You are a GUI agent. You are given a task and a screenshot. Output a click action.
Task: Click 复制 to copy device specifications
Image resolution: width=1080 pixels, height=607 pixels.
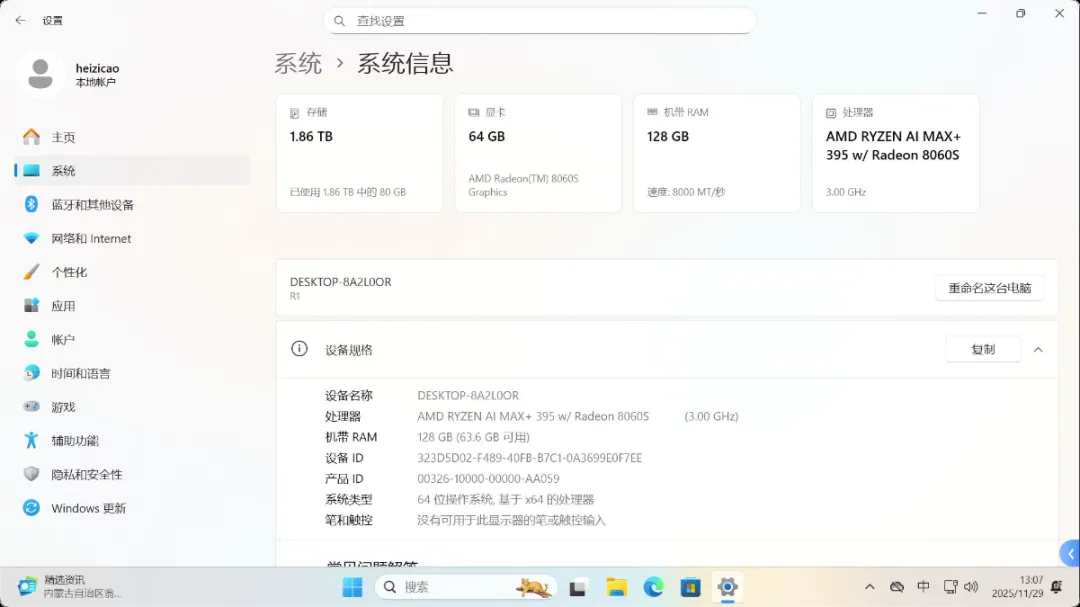coord(982,350)
